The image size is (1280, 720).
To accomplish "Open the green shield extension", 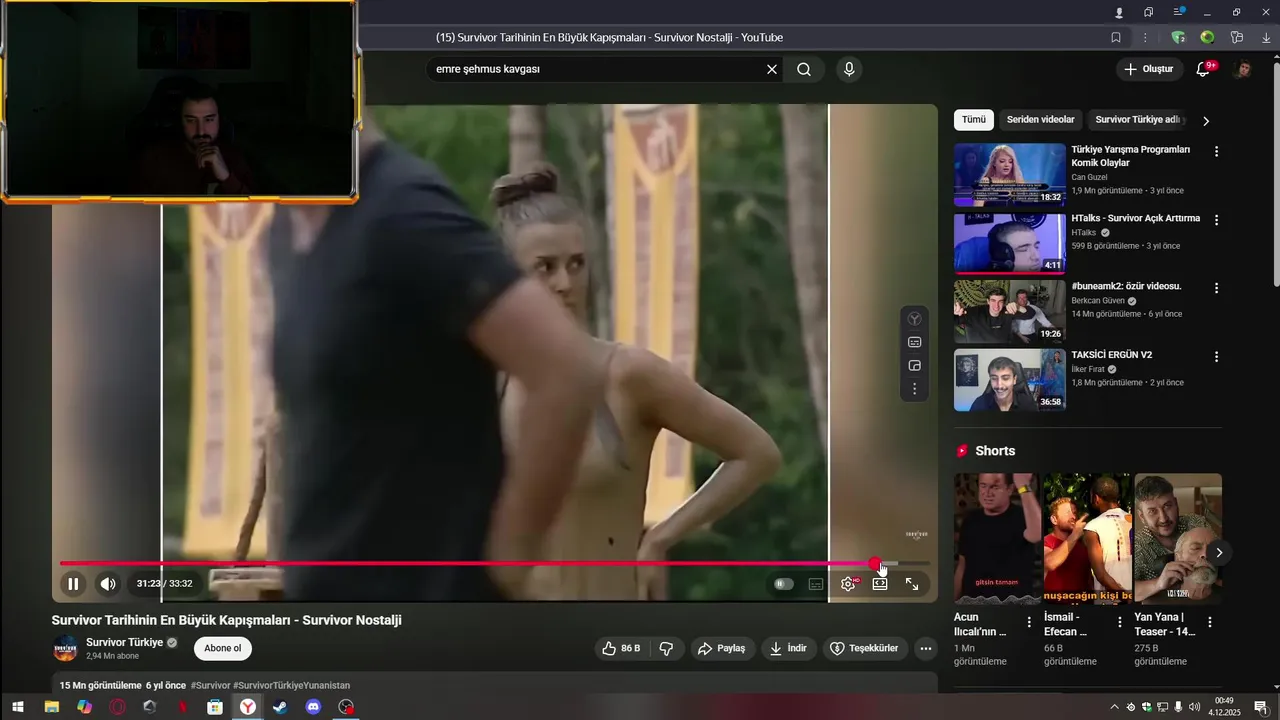I will pyautogui.click(x=1178, y=38).
